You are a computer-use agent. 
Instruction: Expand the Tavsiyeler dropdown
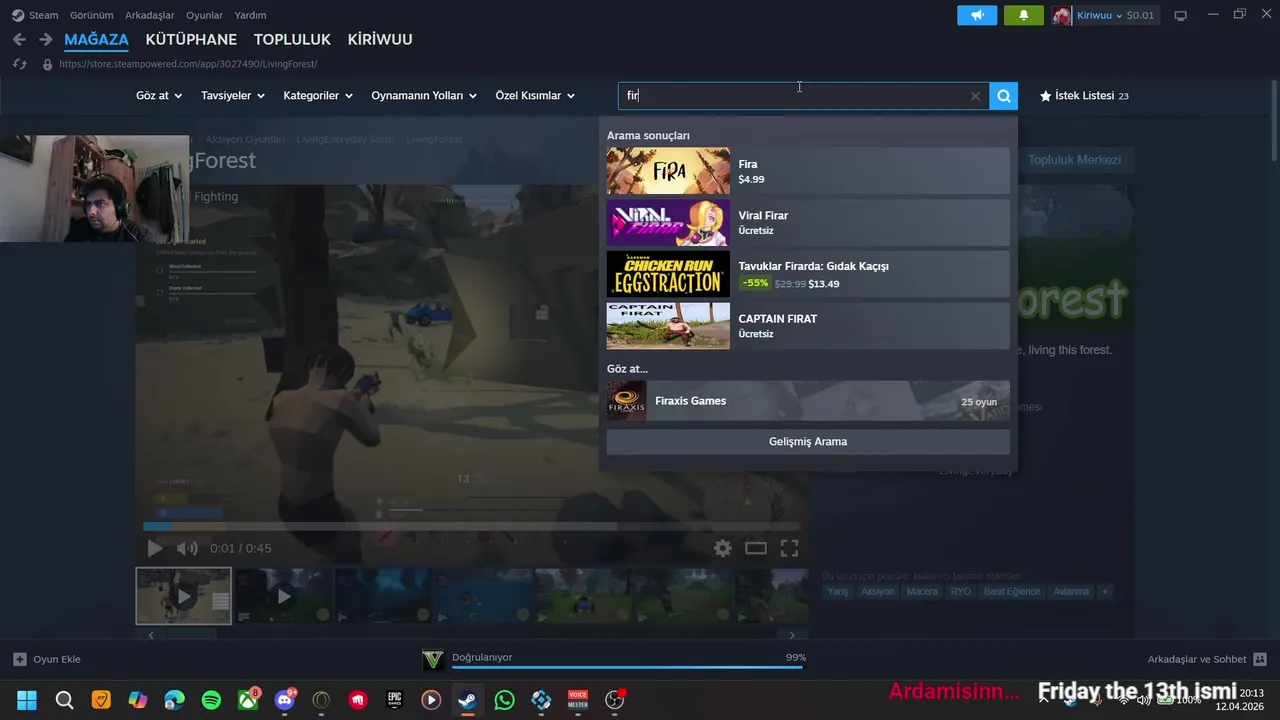[233, 96]
